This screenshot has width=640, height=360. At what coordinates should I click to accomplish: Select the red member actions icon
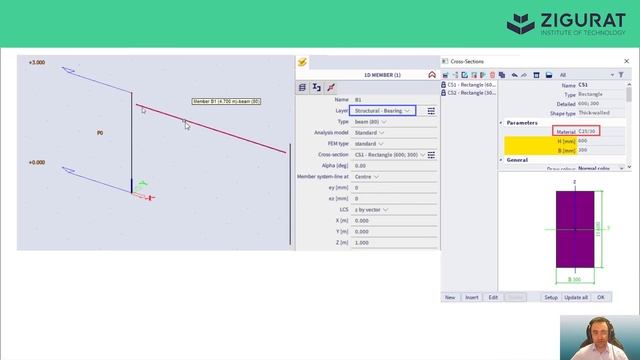click(x=331, y=87)
